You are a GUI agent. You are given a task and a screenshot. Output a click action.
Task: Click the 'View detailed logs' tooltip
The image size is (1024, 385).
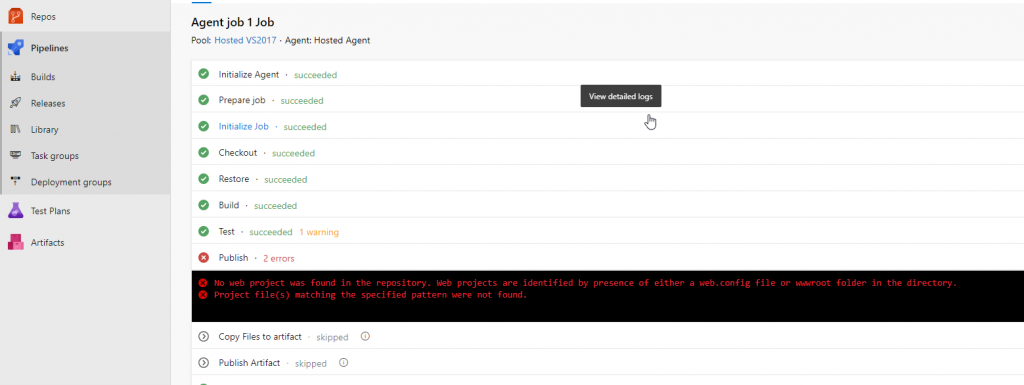click(x=621, y=96)
